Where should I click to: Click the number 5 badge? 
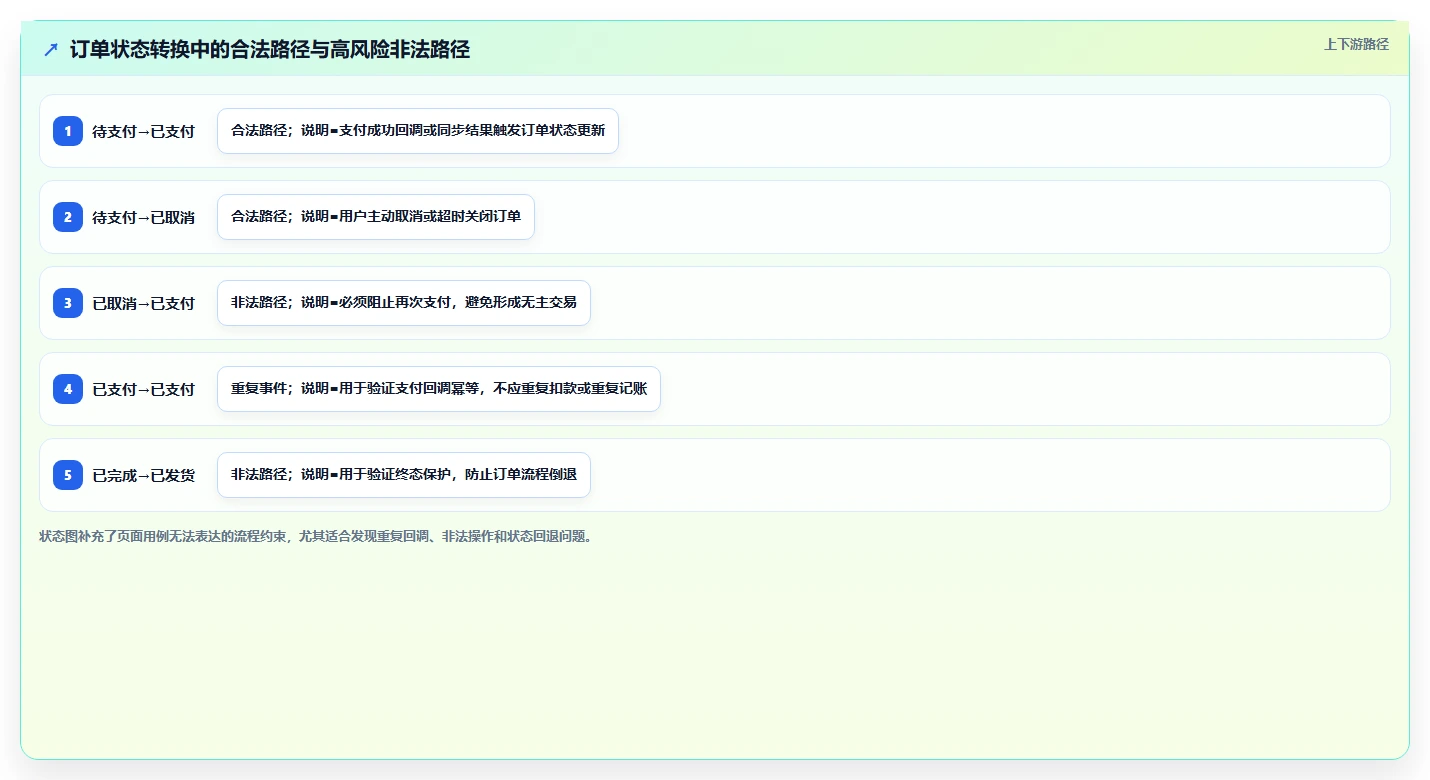coord(68,475)
